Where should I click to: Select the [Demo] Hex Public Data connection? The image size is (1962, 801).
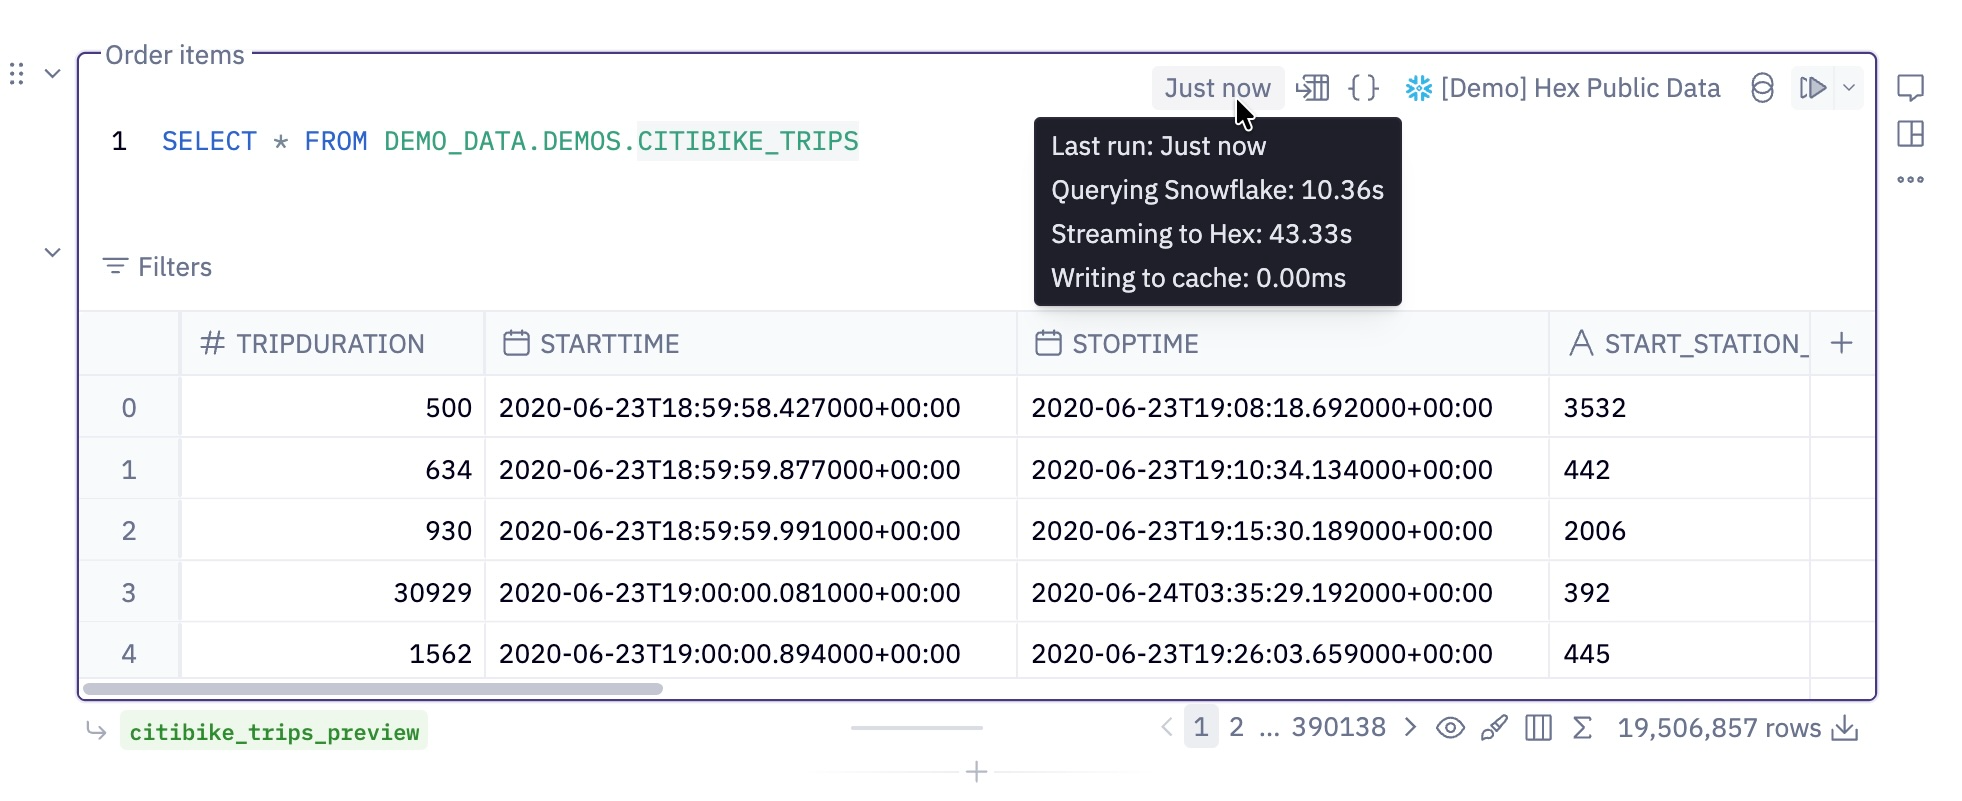1562,88
